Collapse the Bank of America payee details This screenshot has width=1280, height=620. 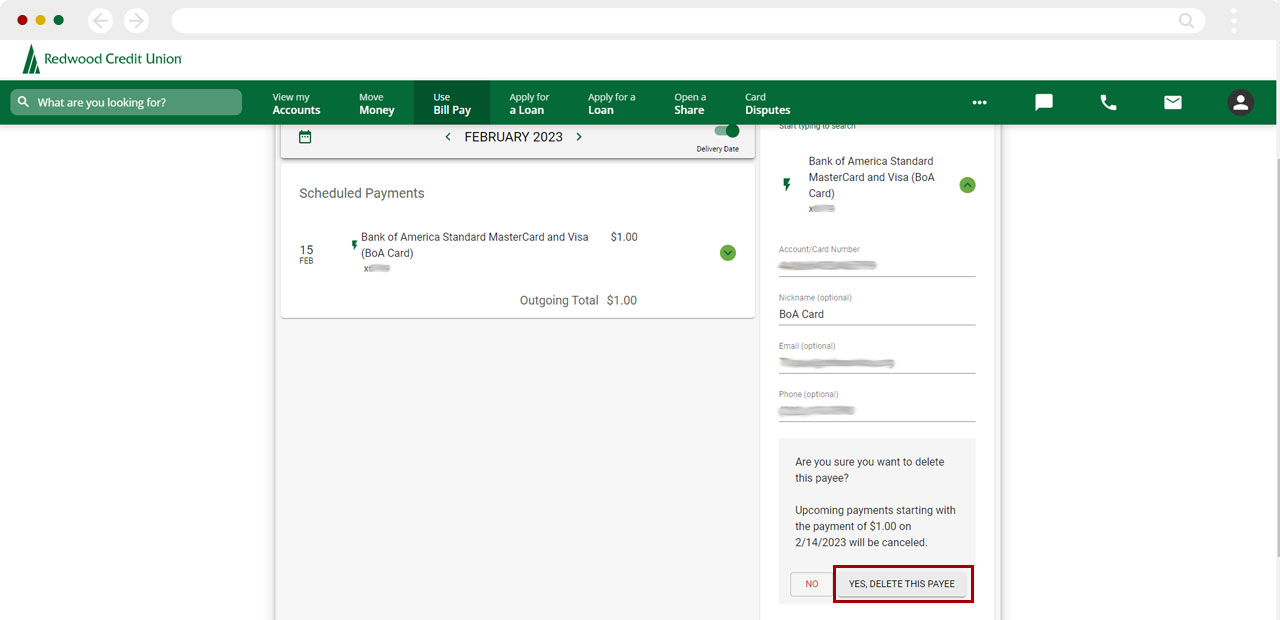click(967, 185)
